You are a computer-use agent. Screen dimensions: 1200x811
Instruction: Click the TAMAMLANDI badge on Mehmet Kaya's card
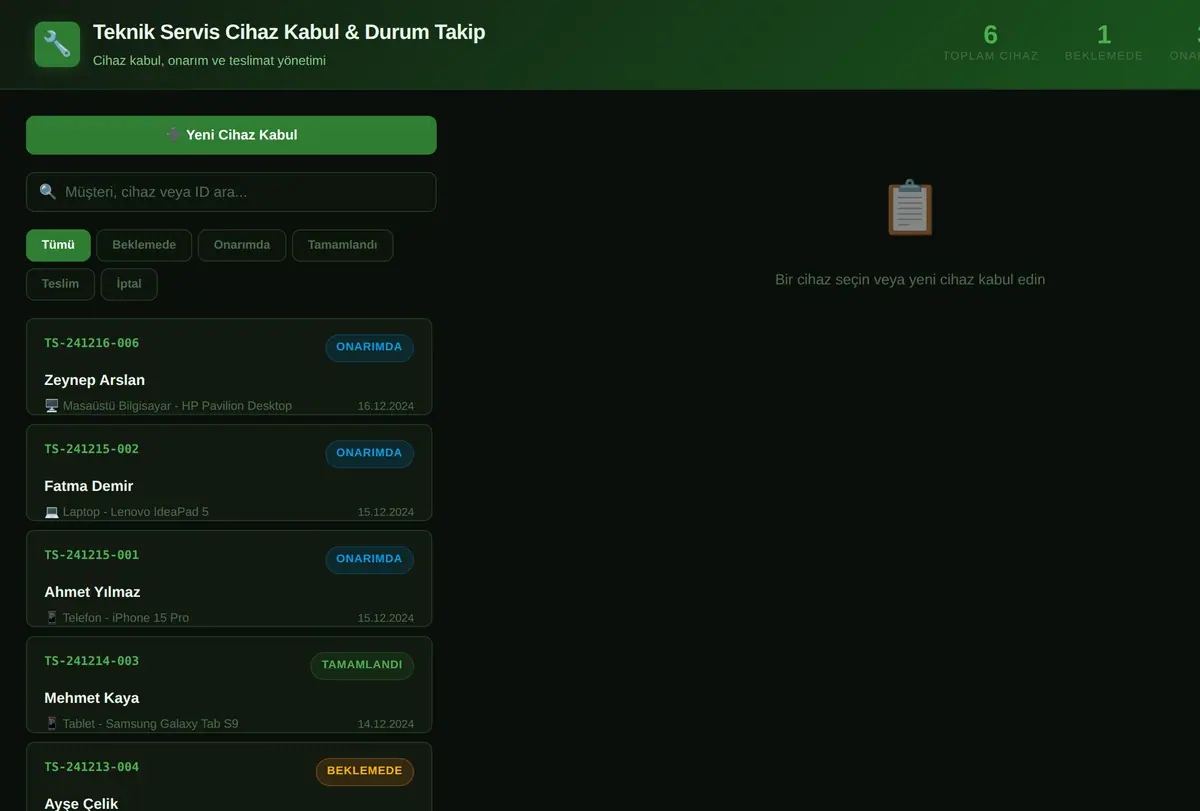pos(362,666)
